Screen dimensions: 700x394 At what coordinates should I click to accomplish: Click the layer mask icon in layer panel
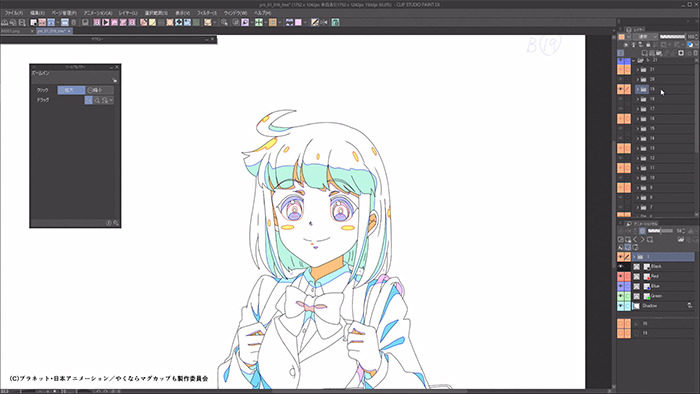(681, 53)
